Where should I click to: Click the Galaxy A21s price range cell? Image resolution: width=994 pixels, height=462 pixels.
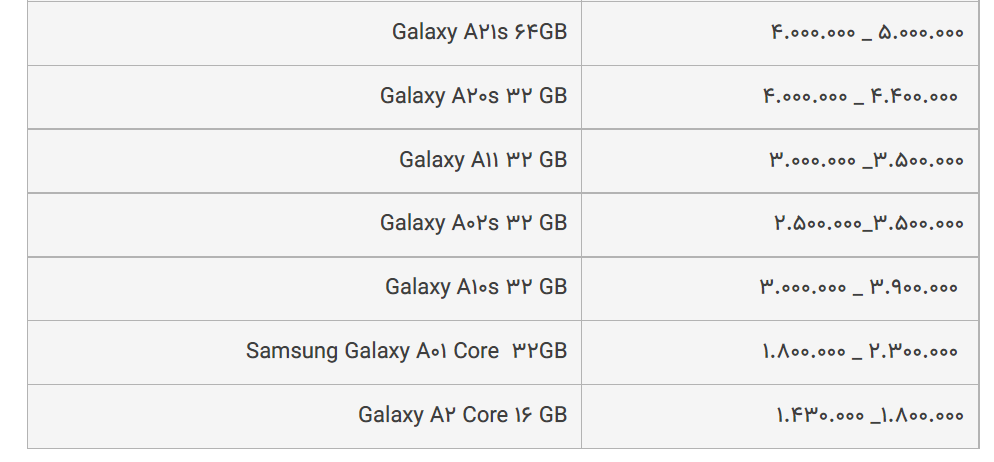click(x=780, y=33)
